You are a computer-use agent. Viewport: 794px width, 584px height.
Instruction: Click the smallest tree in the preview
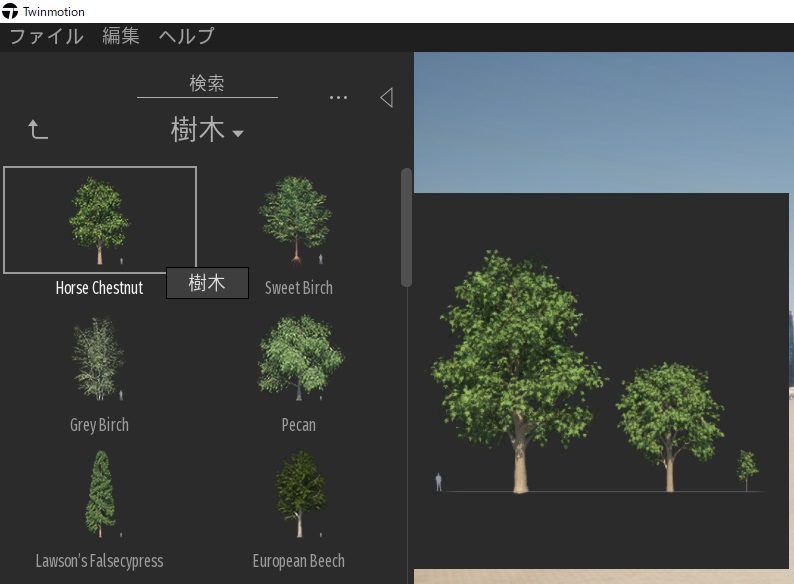pos(747,470)
